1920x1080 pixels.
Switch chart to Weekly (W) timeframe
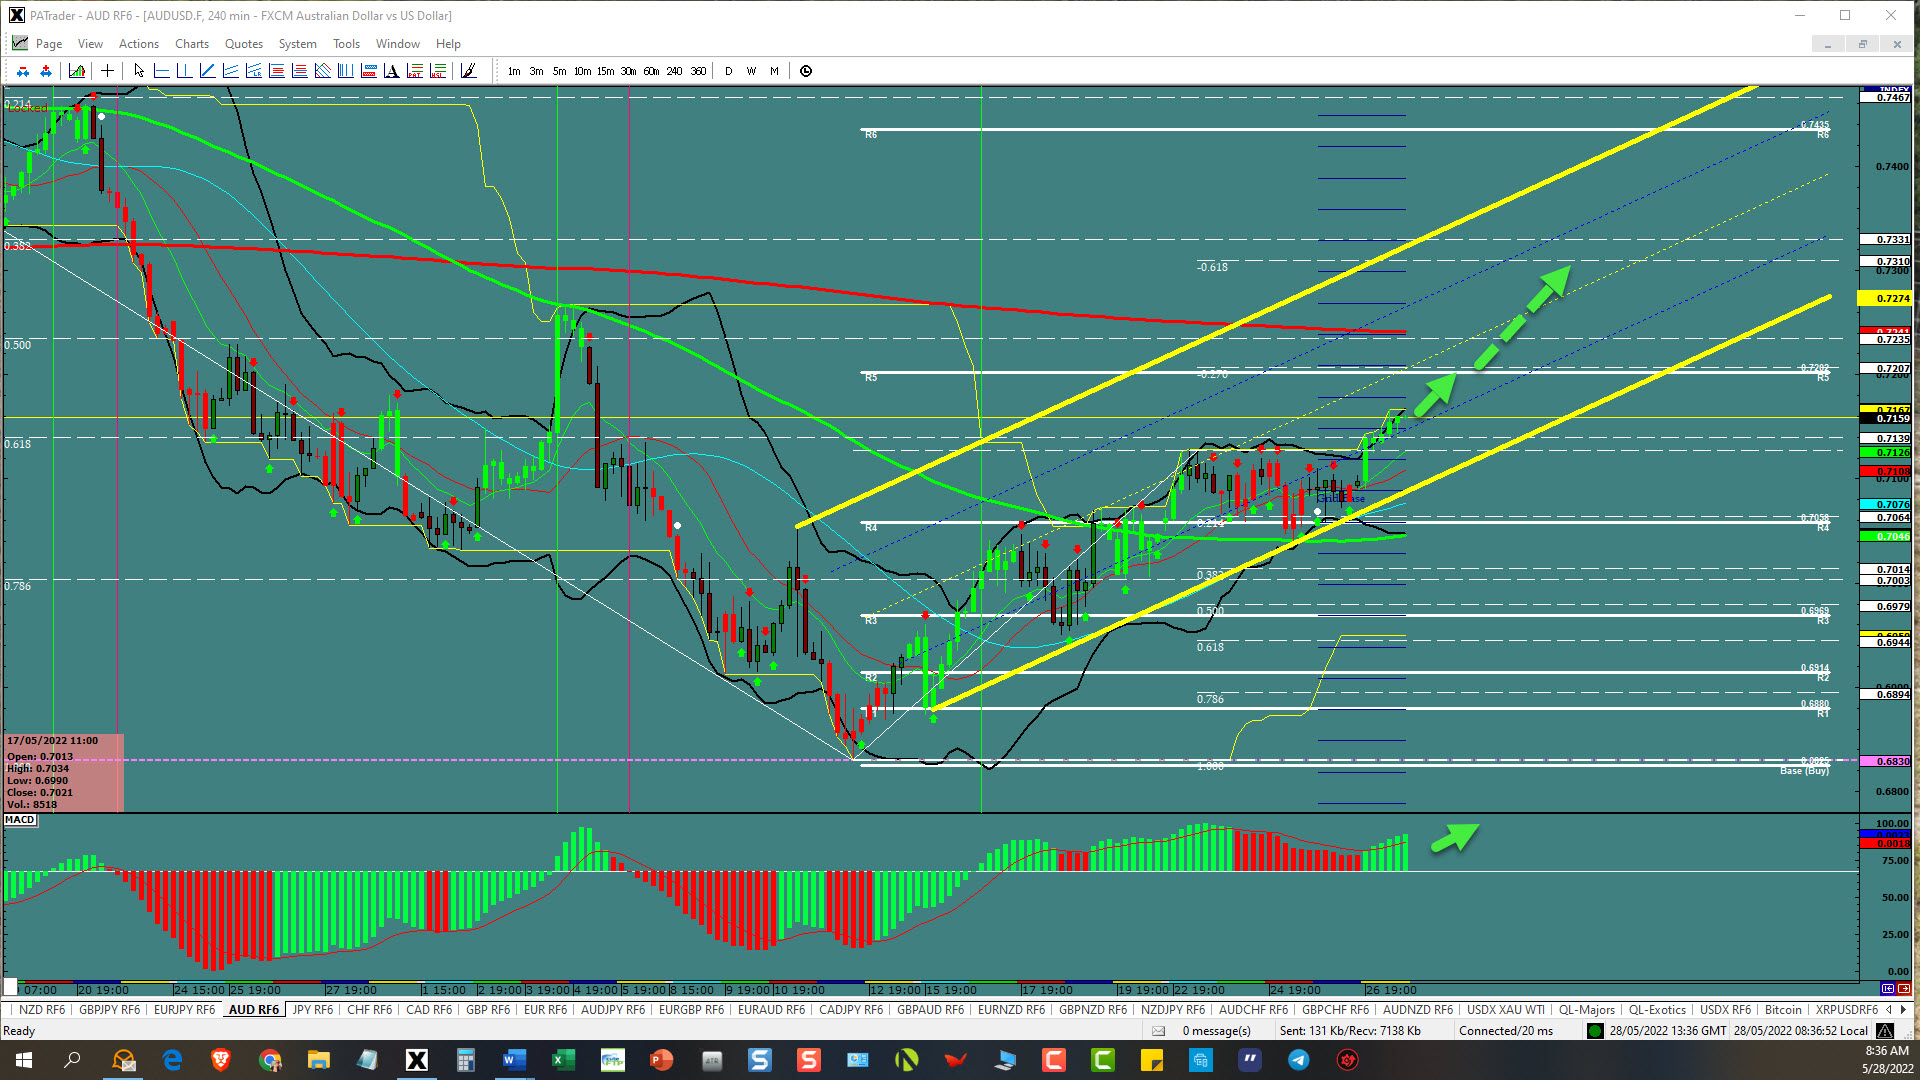[x=751, y=71]
